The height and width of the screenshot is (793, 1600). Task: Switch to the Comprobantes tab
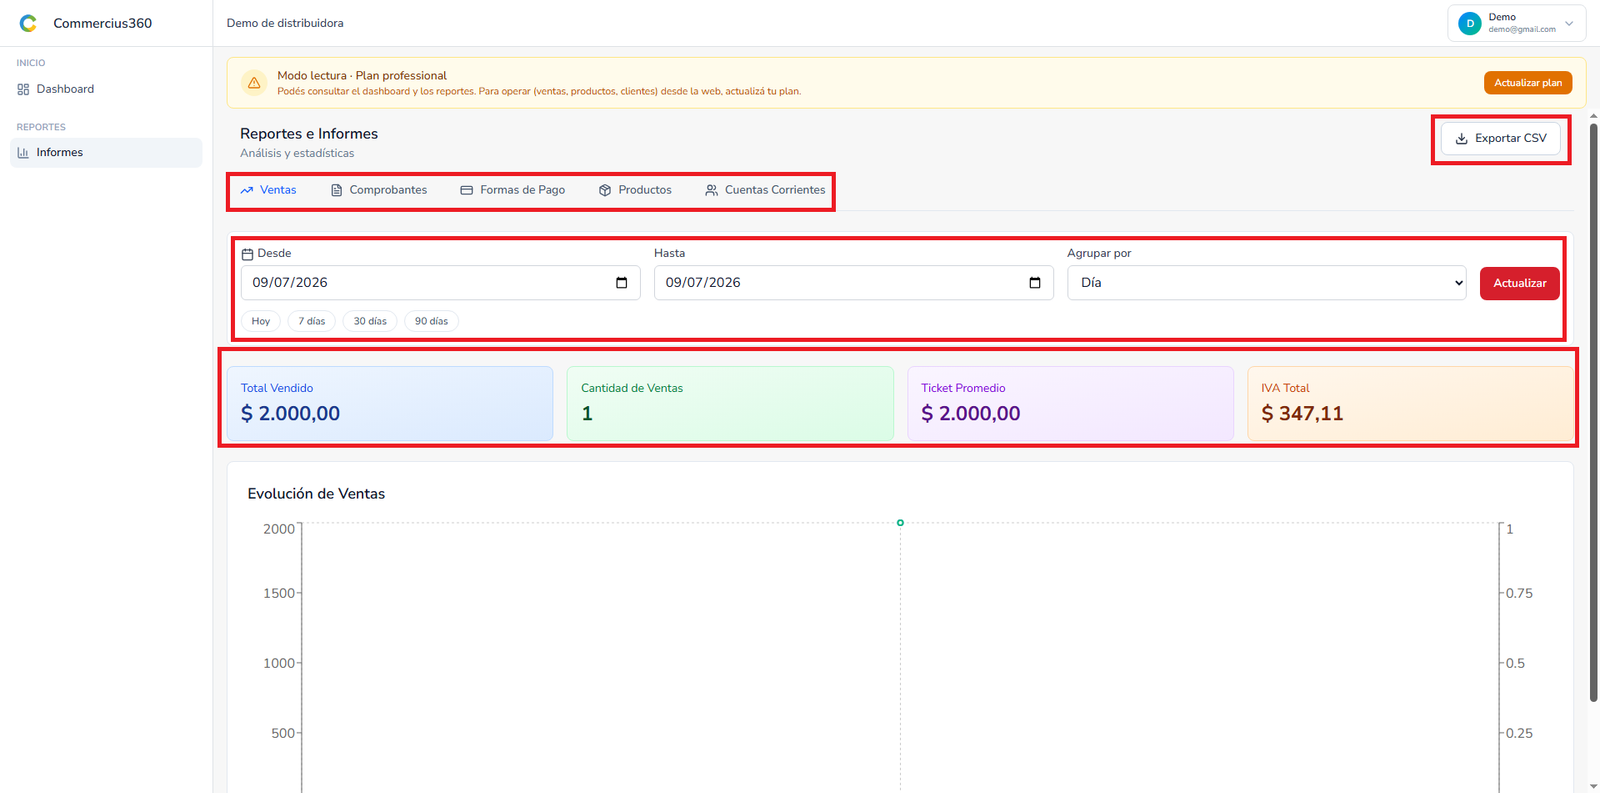point(379,190)
